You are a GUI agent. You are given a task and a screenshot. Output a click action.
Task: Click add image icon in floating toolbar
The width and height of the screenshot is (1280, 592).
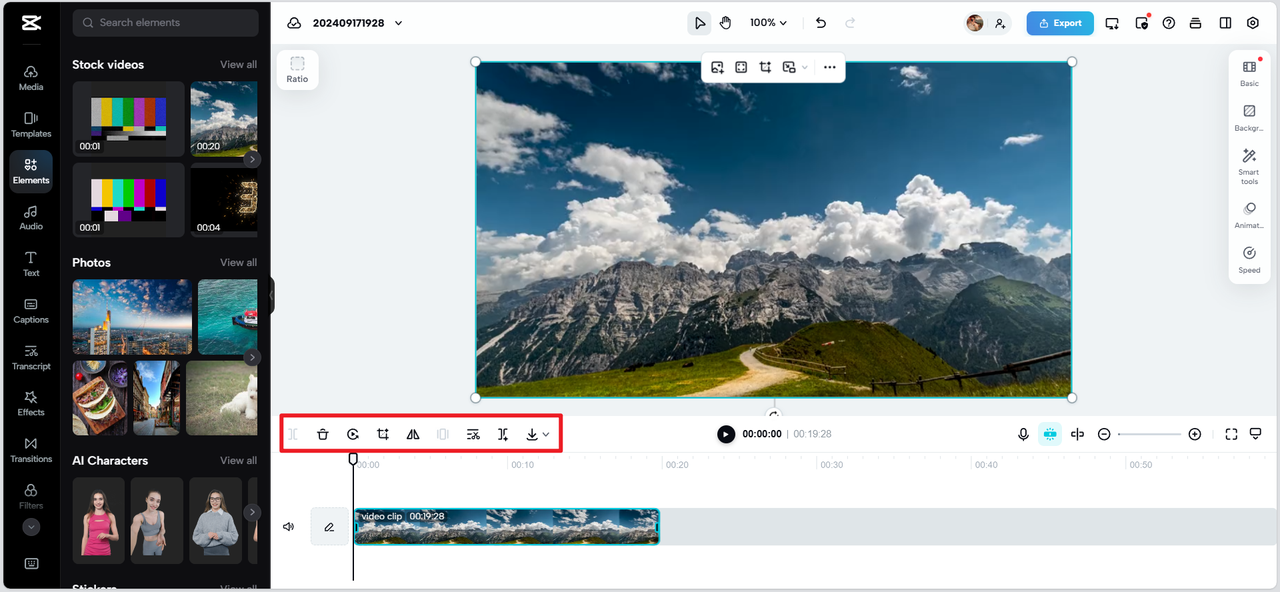click(x=718, y=67)
